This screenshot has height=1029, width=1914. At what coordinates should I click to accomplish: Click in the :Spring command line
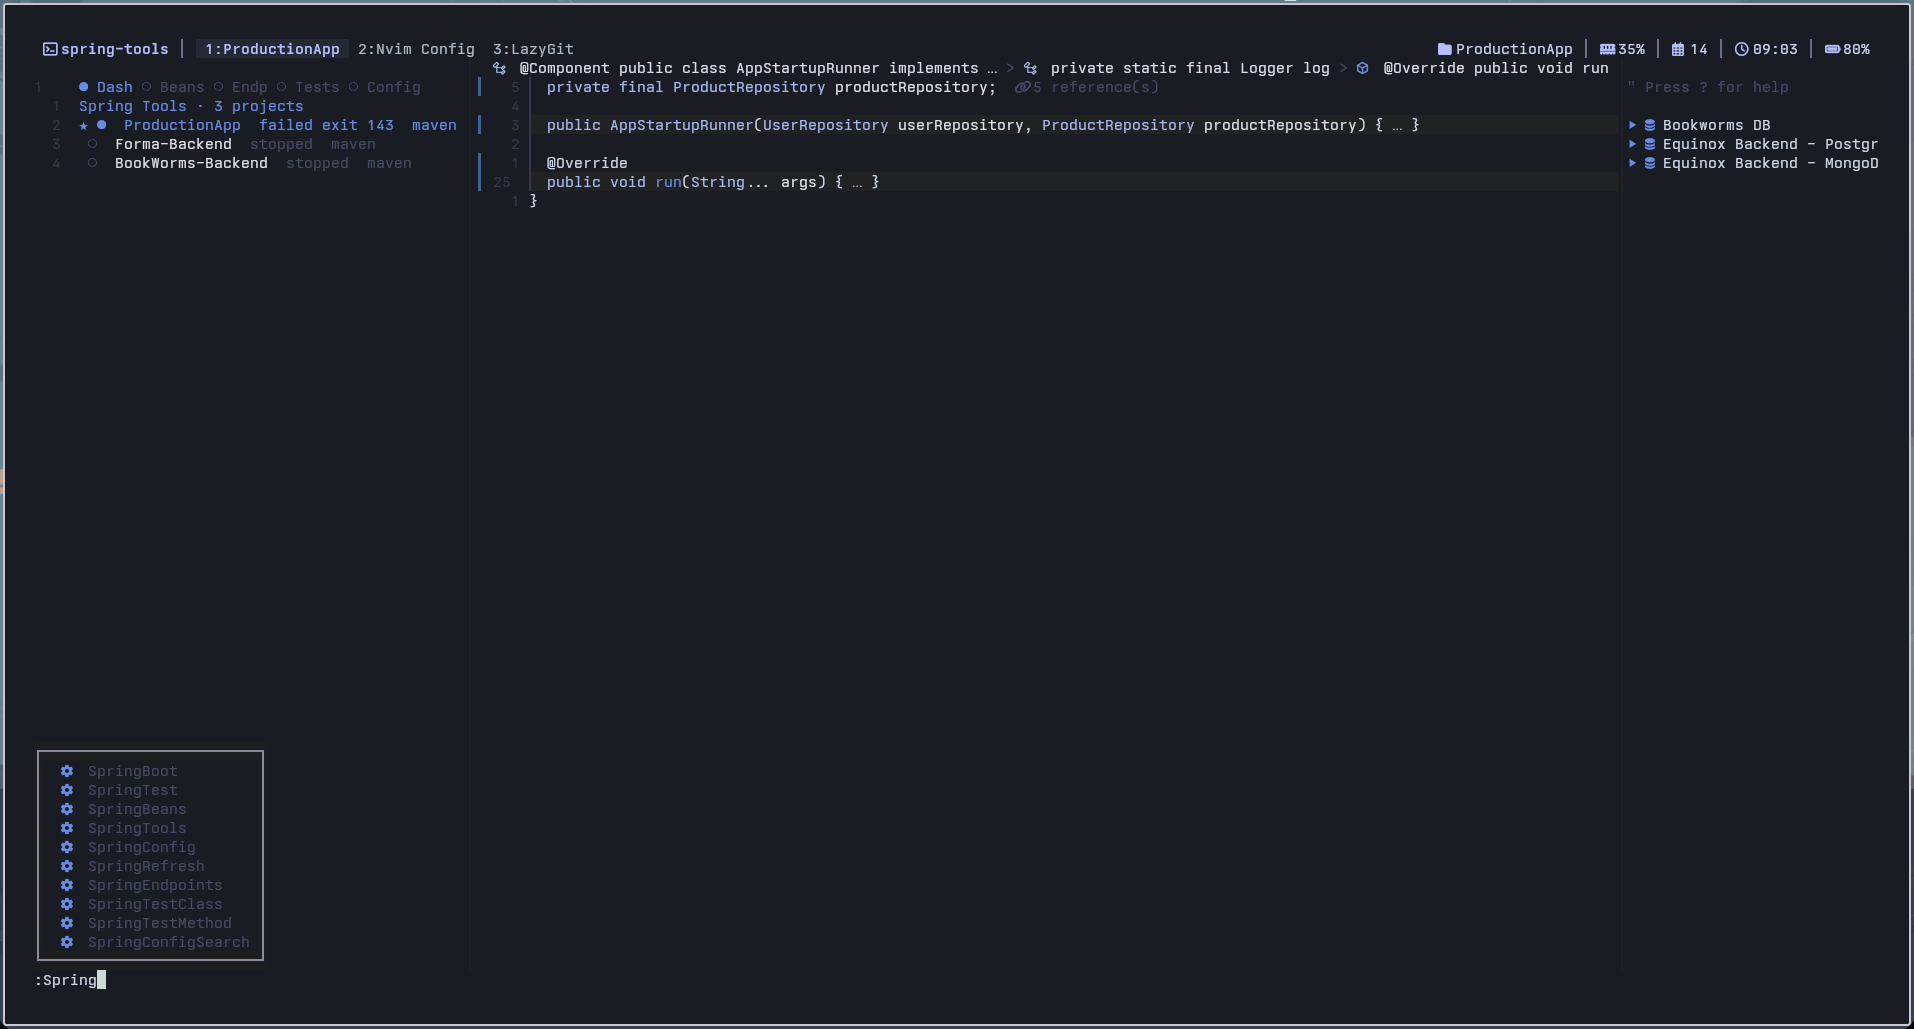tap(70, 980)
